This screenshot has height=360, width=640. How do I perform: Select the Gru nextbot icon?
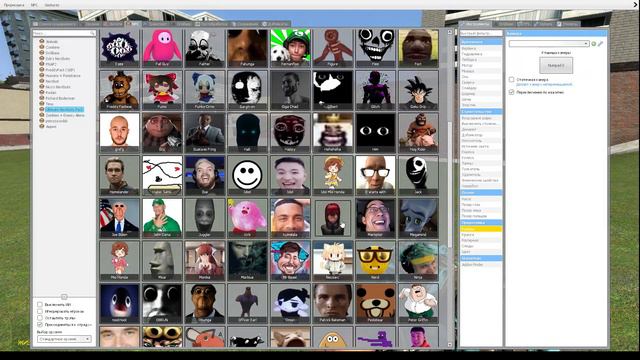(x=162, y=133)
